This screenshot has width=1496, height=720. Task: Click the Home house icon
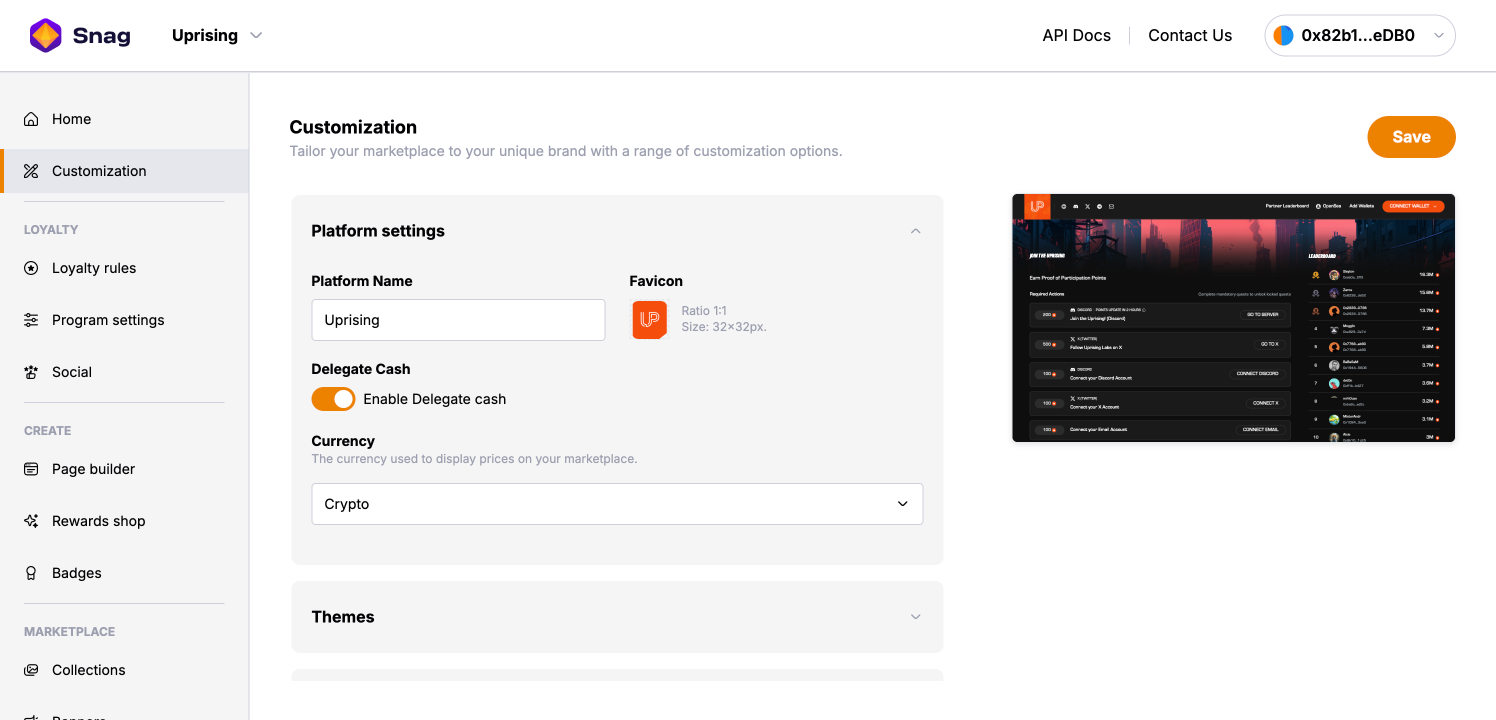(31, 119)
